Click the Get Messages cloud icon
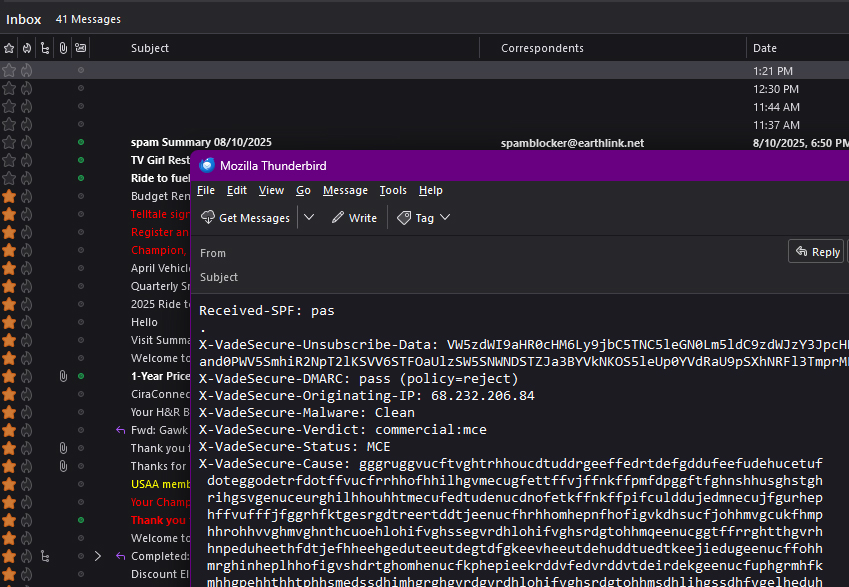849x587 pixels. (208, 218)
